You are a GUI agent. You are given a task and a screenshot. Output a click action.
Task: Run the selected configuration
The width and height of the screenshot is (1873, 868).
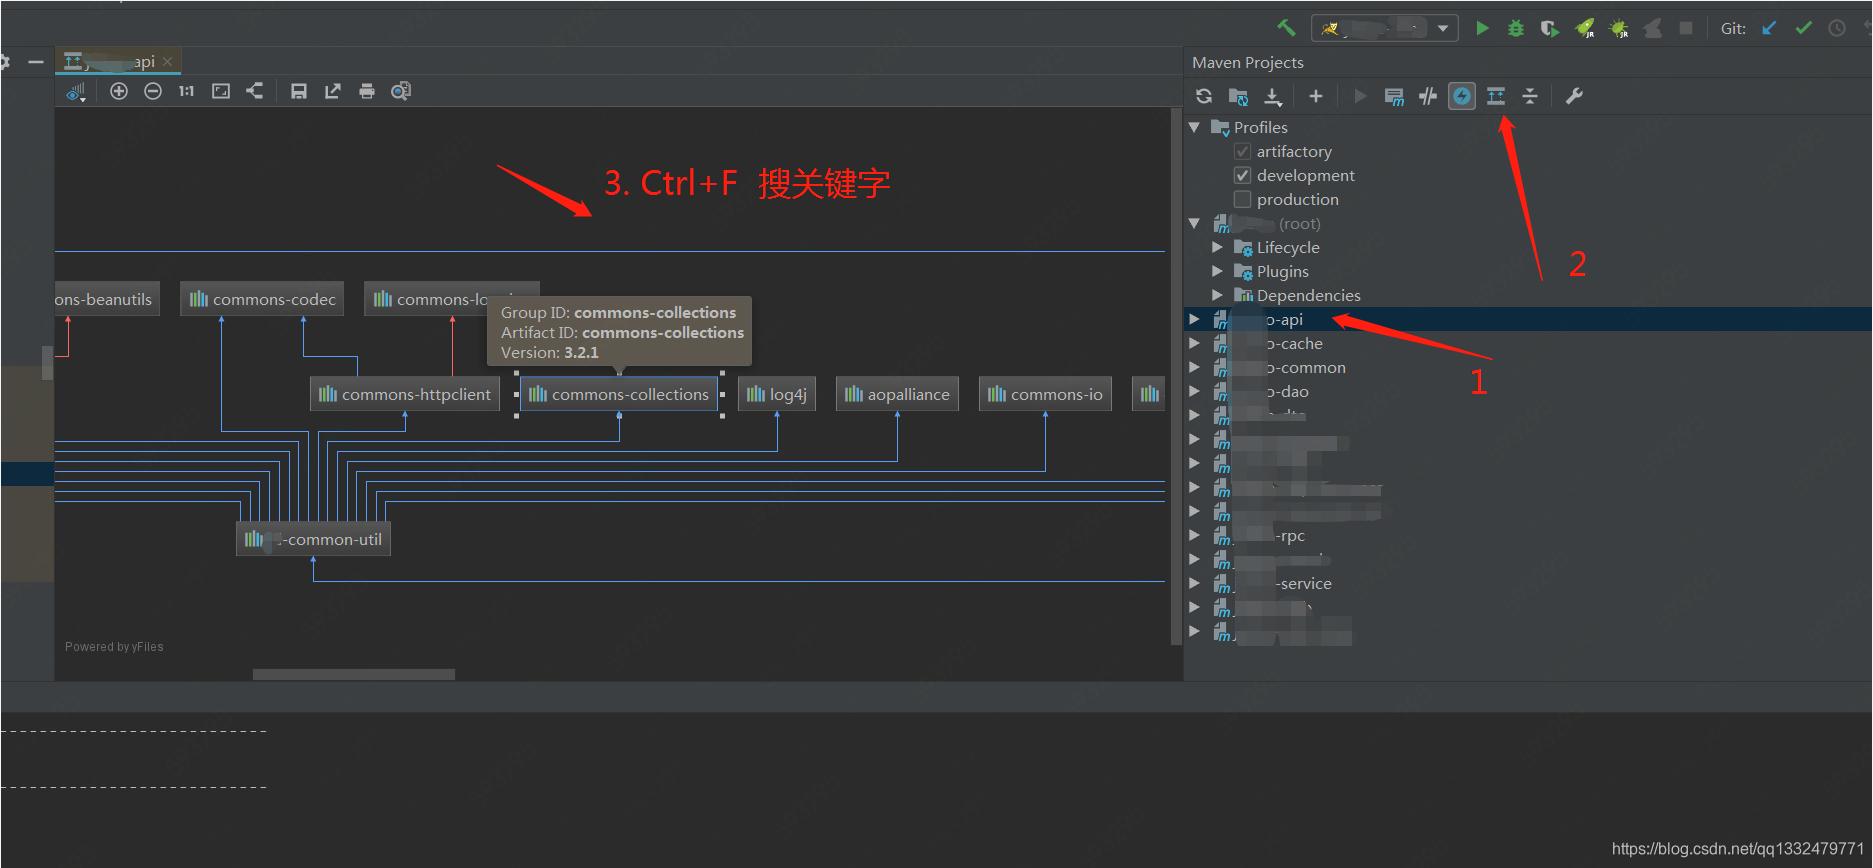[x=1482, y=28]
